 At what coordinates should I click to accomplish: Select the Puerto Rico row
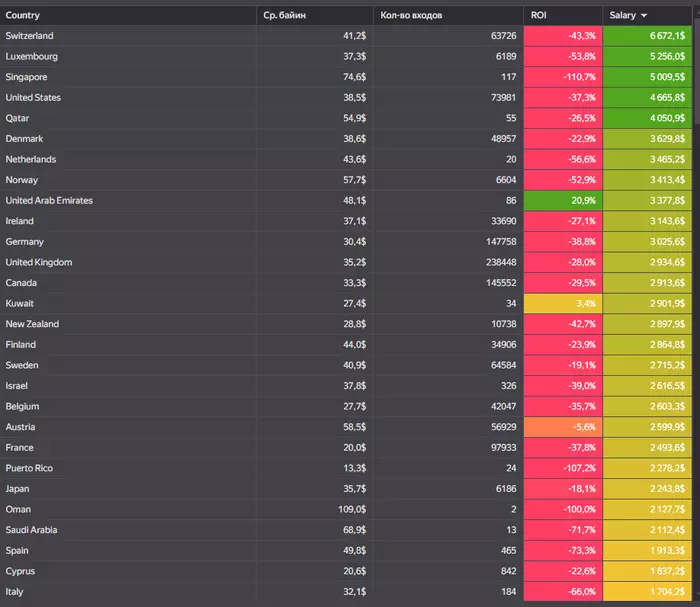pos(346,468)
